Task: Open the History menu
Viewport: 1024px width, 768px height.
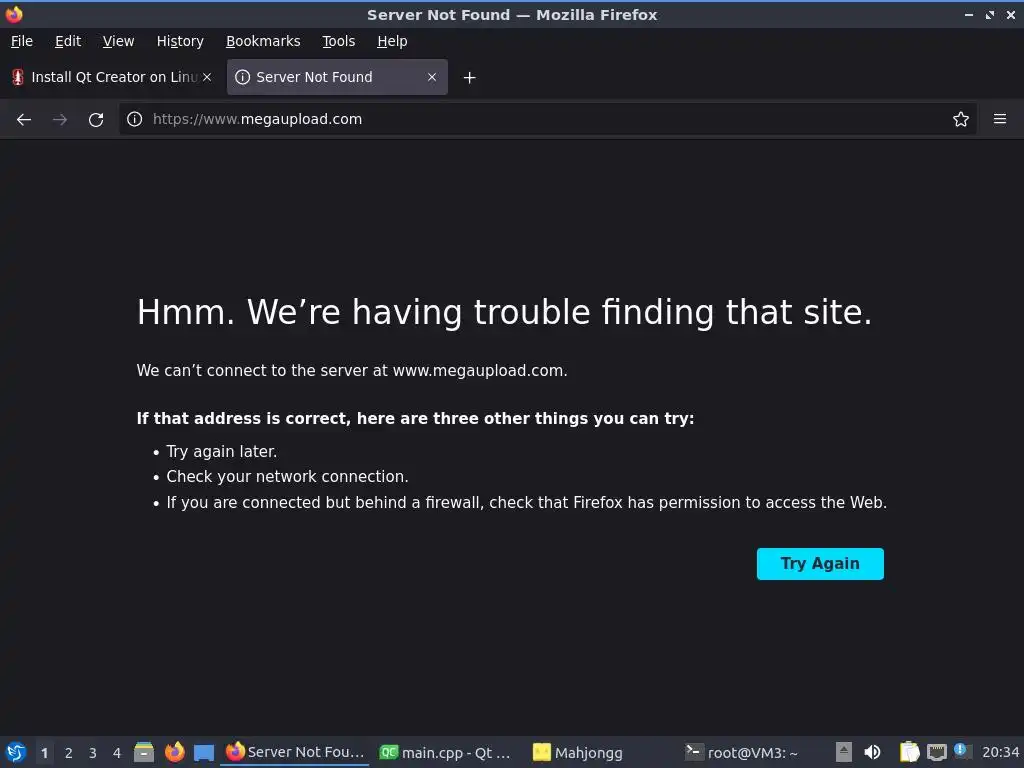Action: (x=180, y=41)
